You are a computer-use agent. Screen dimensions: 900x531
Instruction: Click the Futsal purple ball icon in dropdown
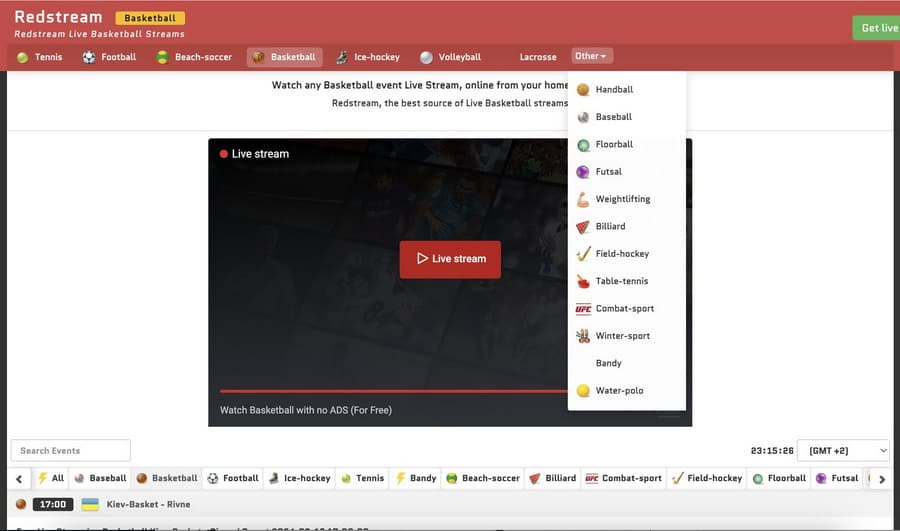[x=583, y=172]
